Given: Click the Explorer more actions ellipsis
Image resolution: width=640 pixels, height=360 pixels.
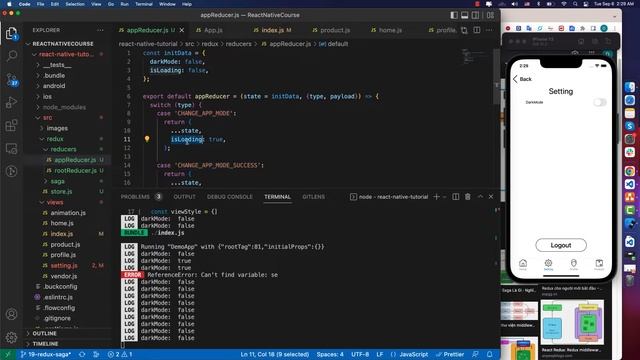Looking at the screenshot, I should pos(100,30).
